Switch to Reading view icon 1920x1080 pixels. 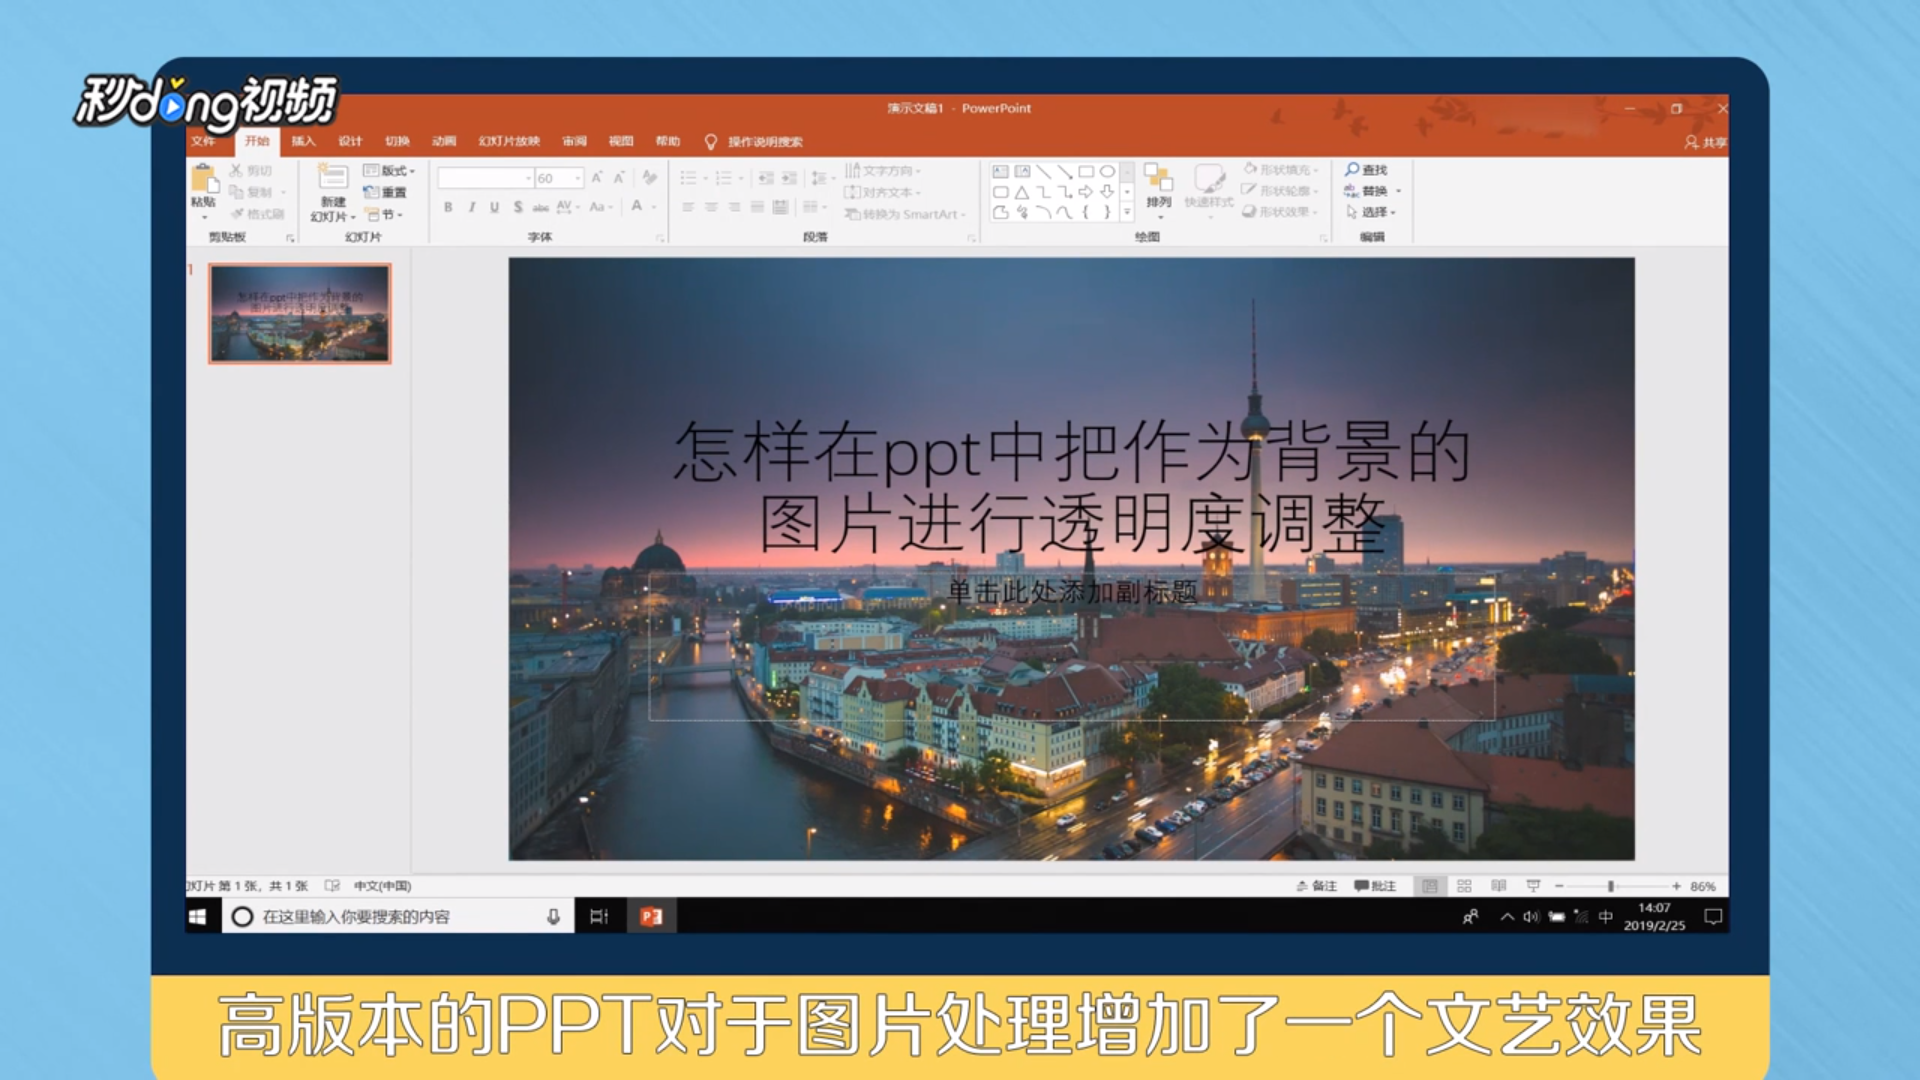click(1498, 886)
